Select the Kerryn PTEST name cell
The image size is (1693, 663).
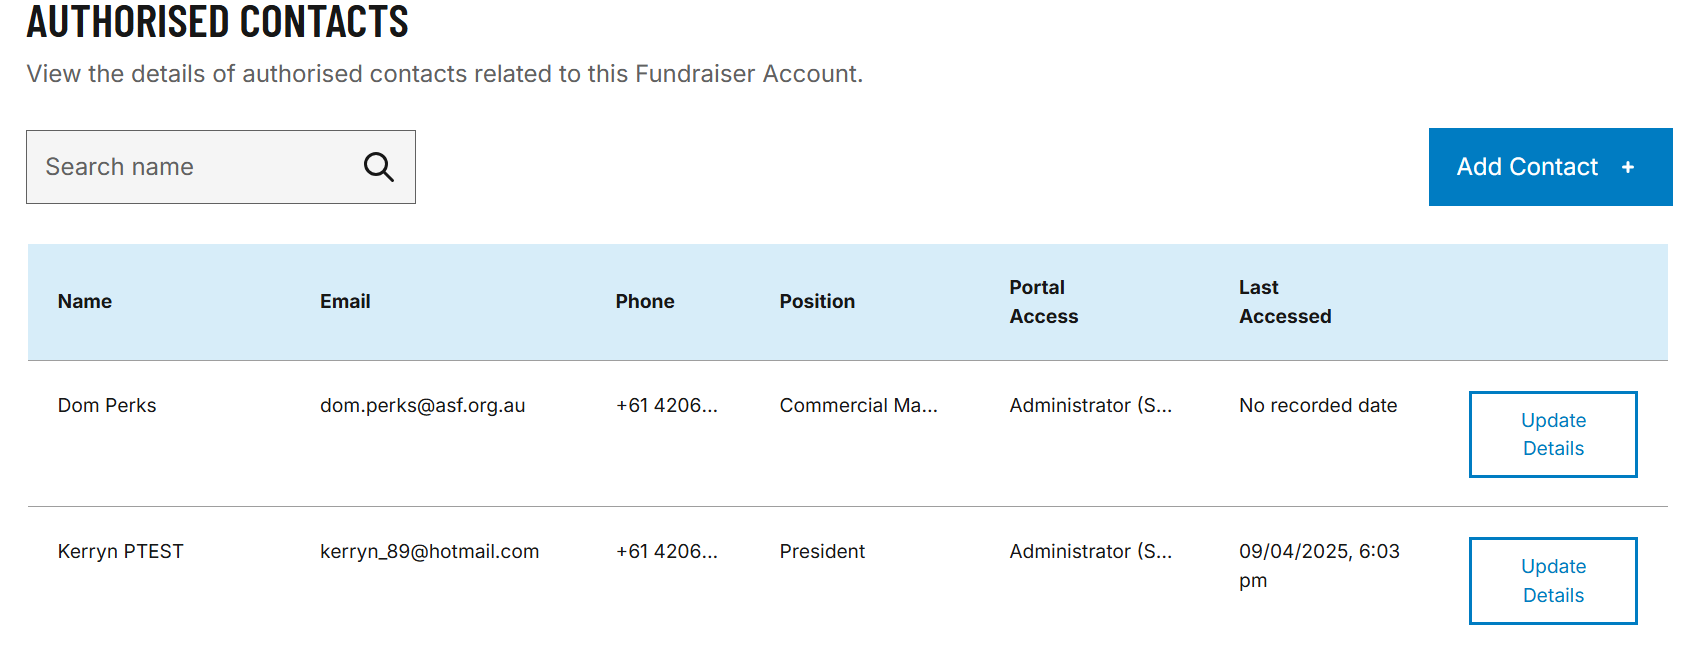tap(121, 551)
